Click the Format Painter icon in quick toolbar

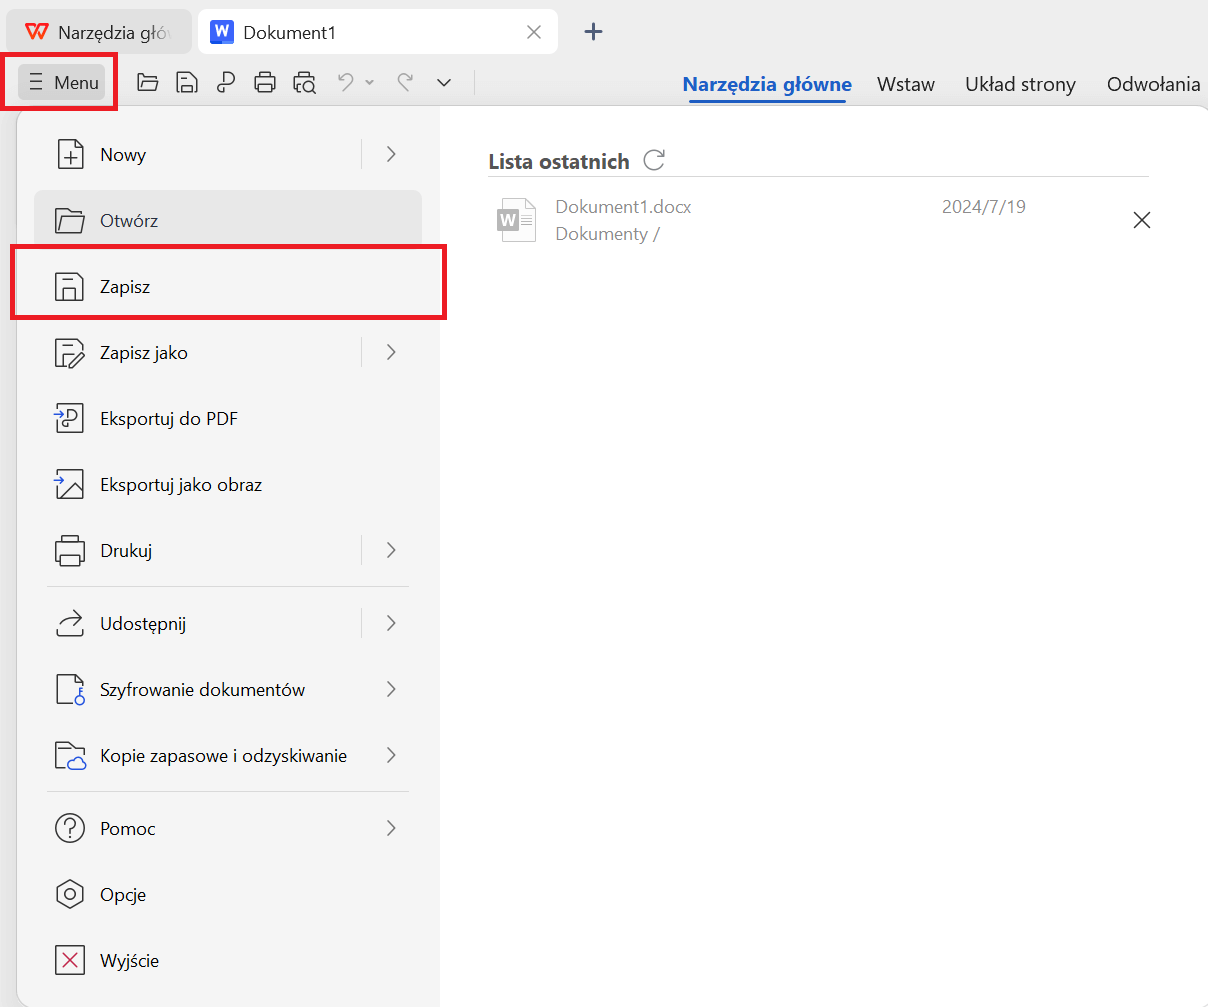coord(225,82)
